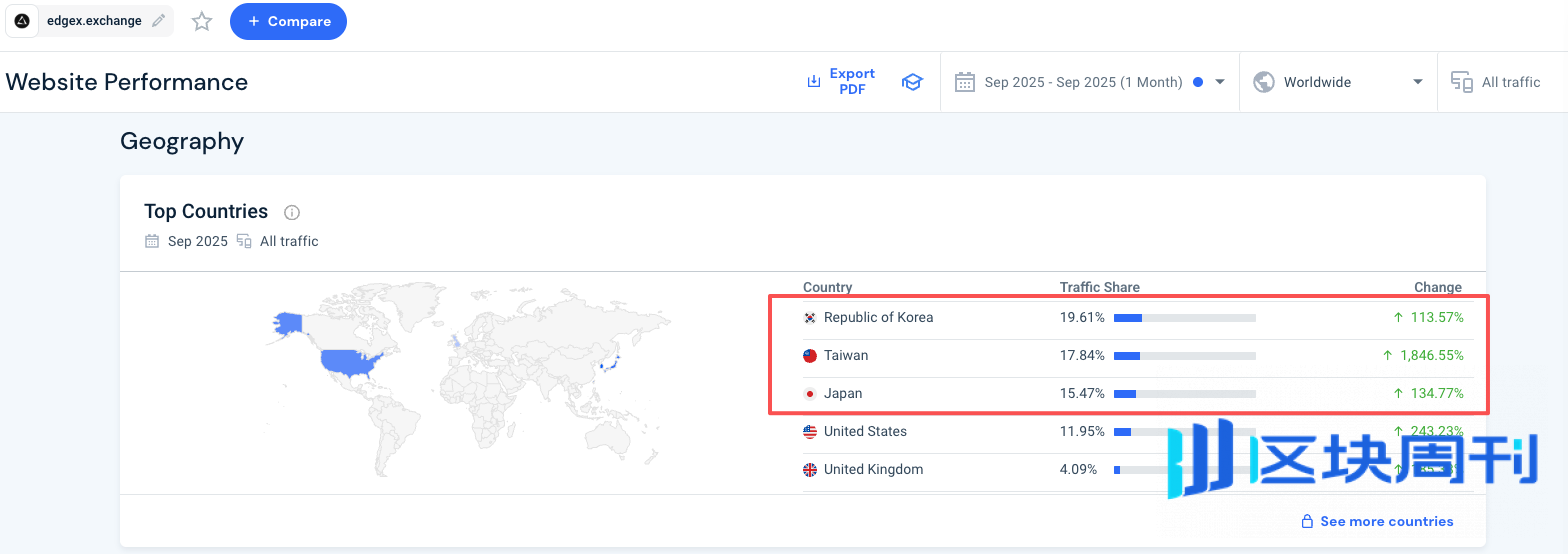The image size is (1568, 554).
Task: Select the Republic of Korea row
Action: (x=878, y=318)
